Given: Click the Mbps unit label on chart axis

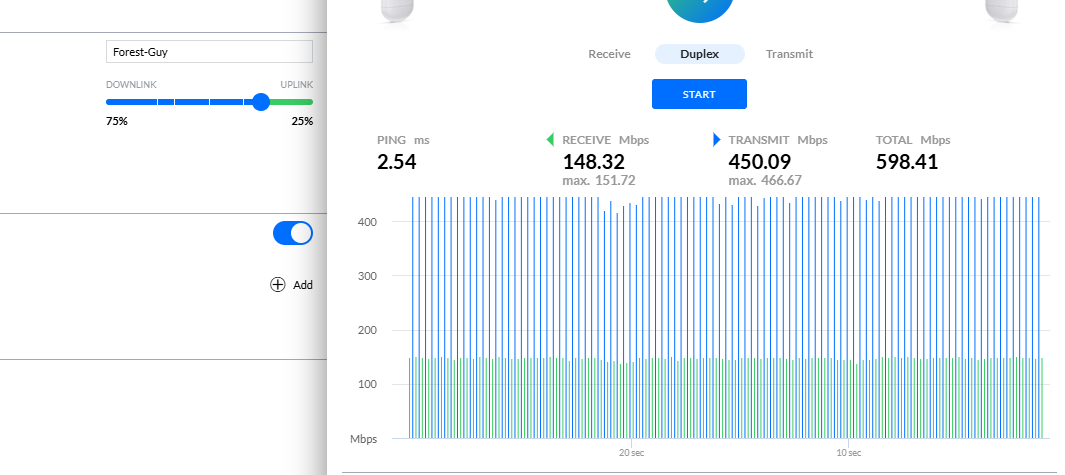Looking at the screenshot, I should tap(363, 439).
